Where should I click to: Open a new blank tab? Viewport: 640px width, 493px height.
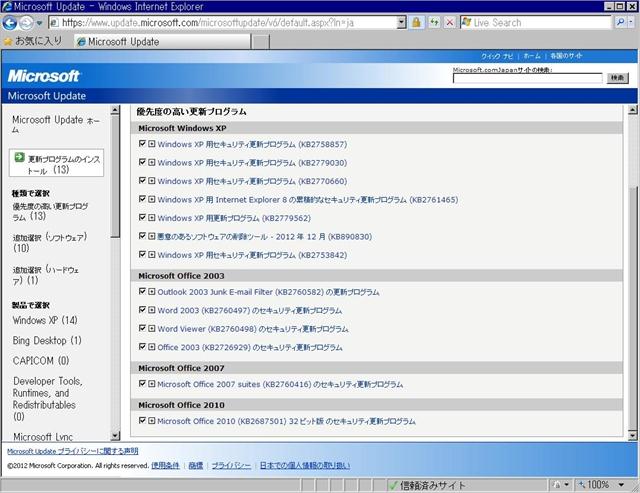260,42
